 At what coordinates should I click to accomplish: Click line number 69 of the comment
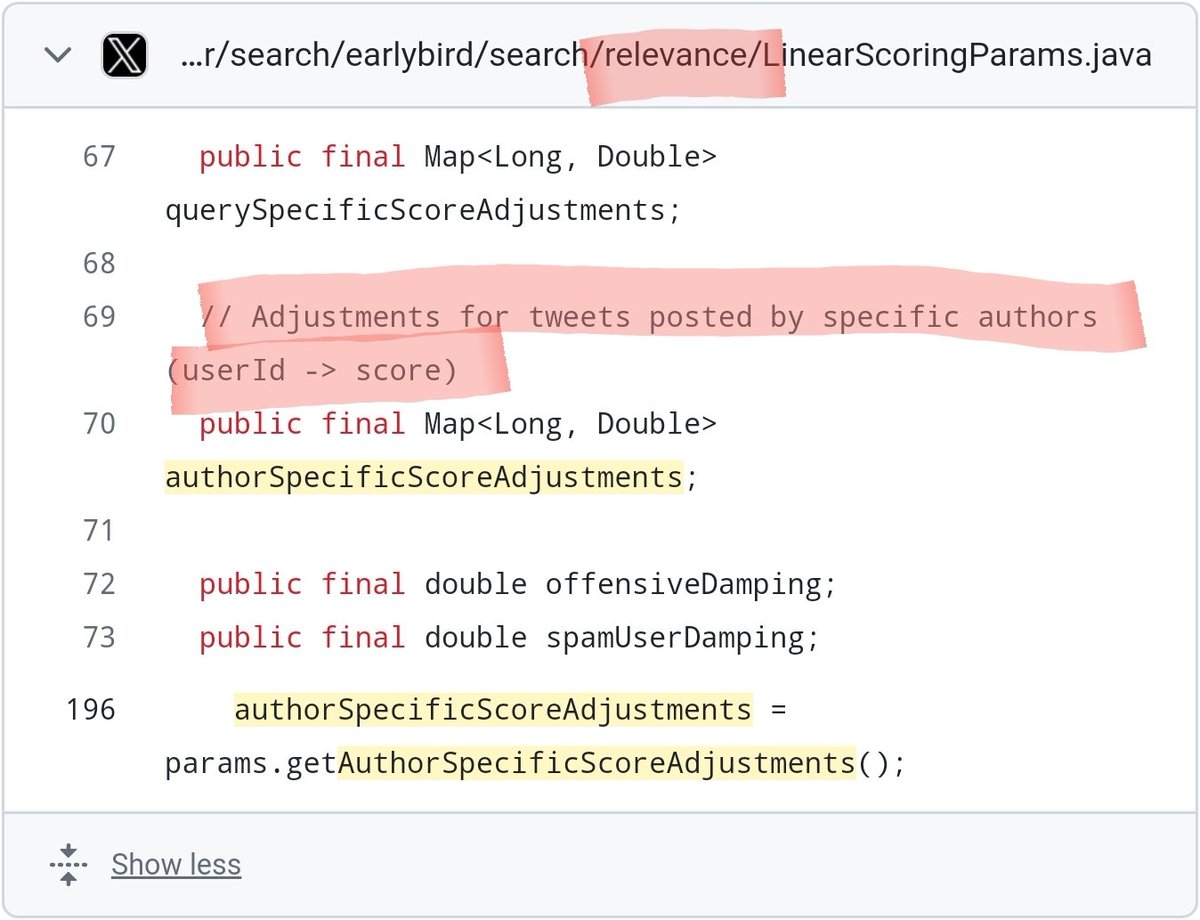98,317
